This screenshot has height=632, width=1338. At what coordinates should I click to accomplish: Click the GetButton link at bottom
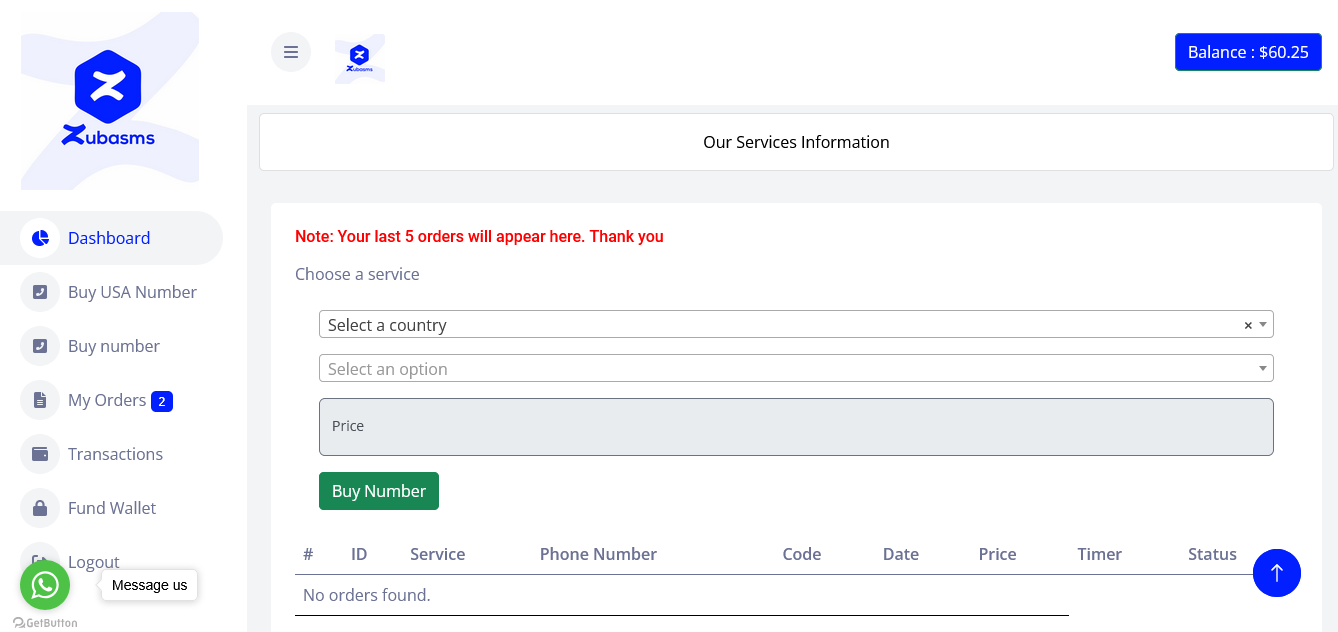pos(45,623)
